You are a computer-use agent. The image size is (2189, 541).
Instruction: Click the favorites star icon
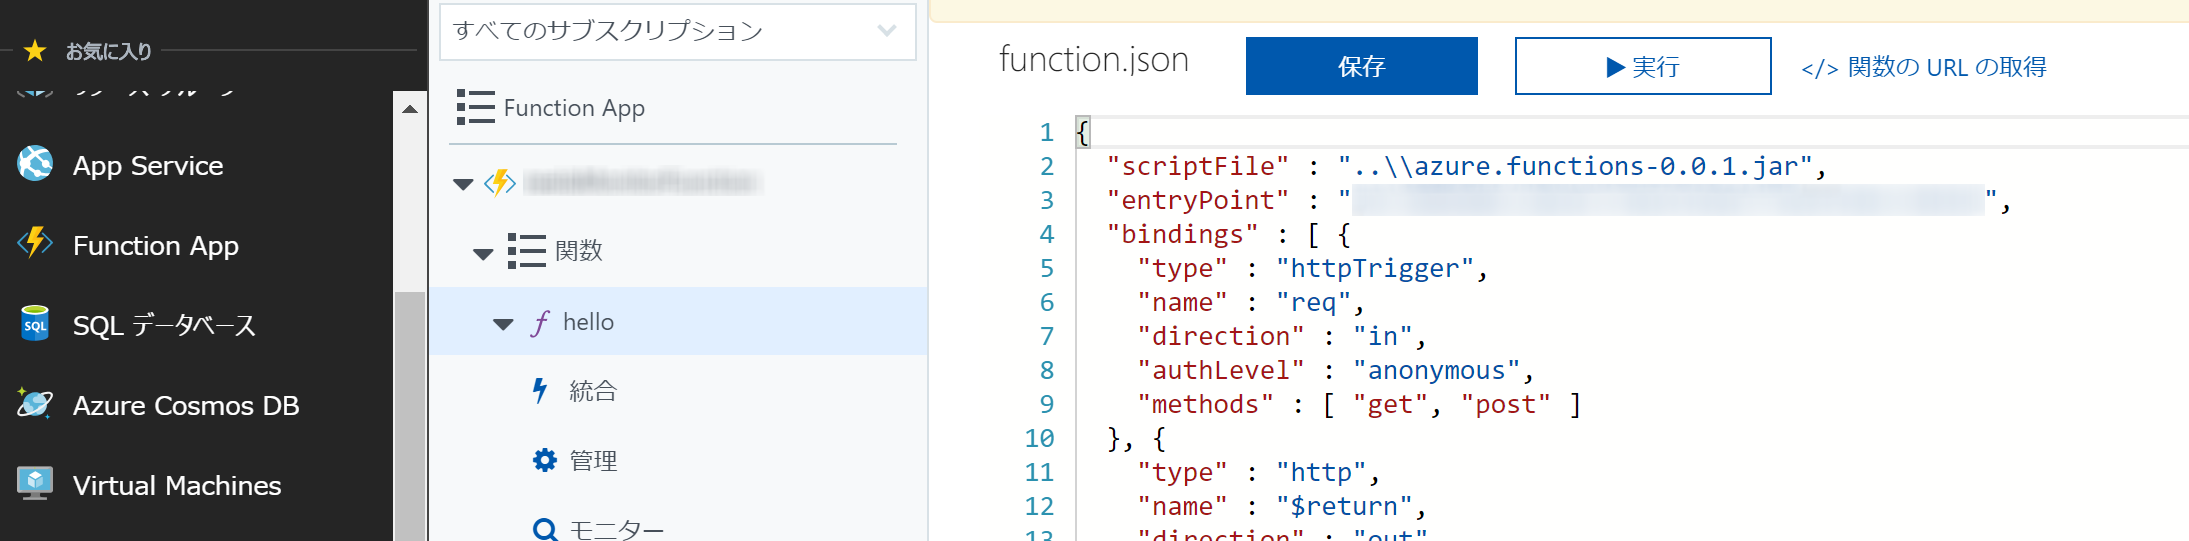[x=35, y=50]
